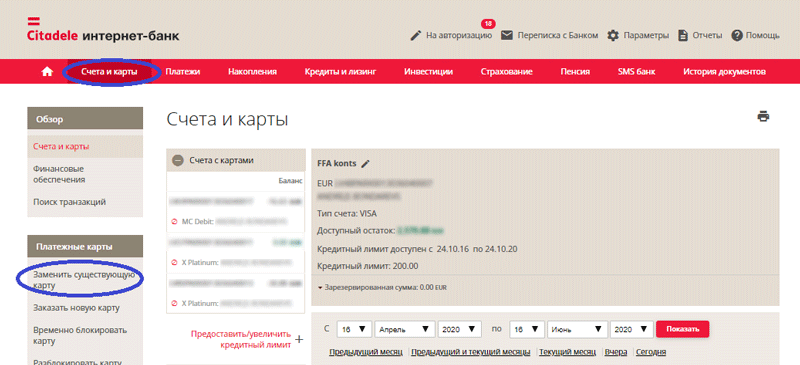Click Временно блокировать карту
The width and height of the screenshot is (800, 365).
tap(80, 335)
